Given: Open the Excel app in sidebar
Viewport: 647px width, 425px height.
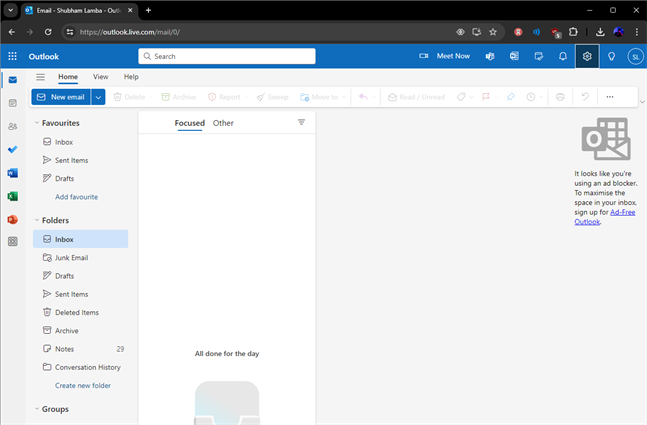Looking at the screenshot, I should pos(12,196).
